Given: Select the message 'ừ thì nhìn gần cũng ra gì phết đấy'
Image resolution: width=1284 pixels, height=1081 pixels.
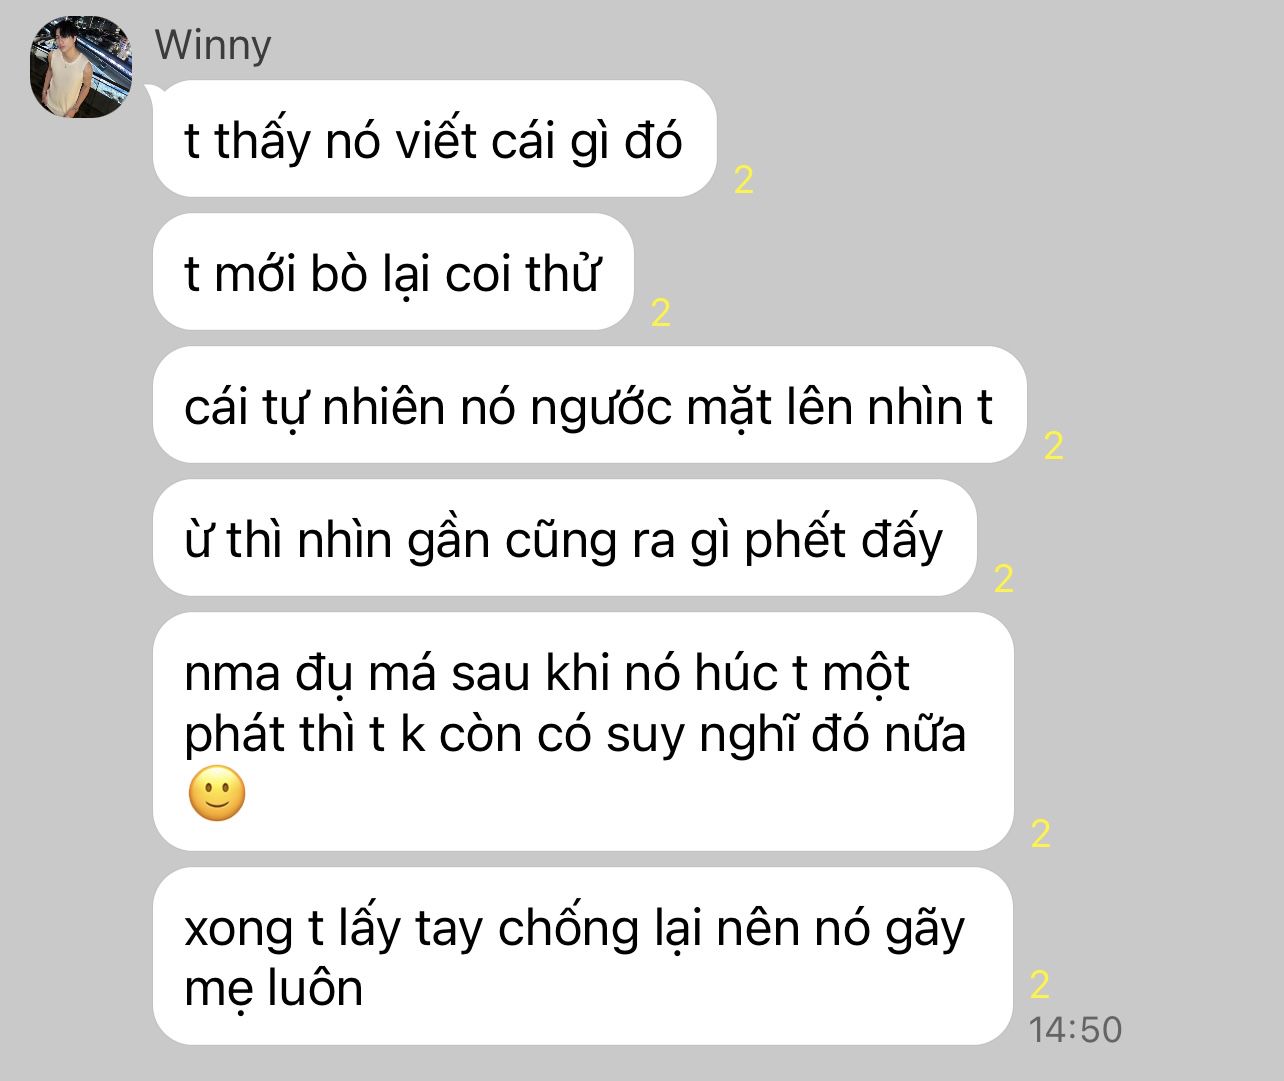Looking at the screenshot, I should tap(564, 538).
